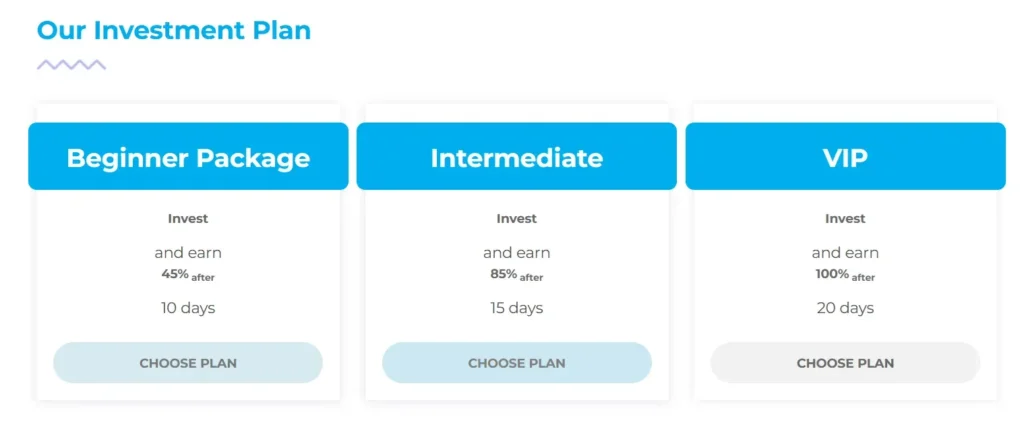Click the 45% after earning rate
1024x433 pixels.
(188, 275)
